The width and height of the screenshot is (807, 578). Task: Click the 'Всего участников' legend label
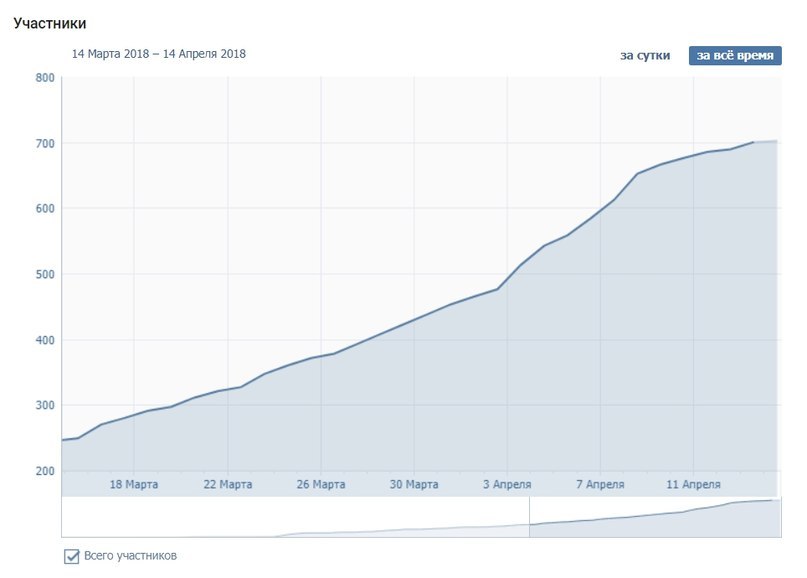(130, 556)
